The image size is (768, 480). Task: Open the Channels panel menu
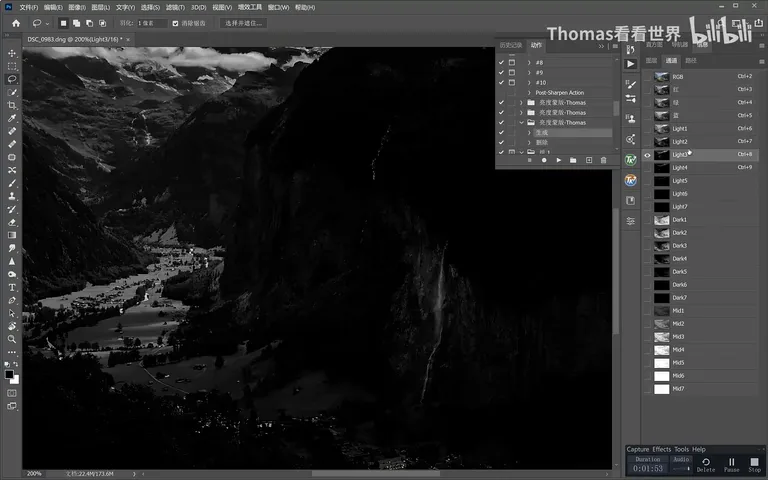[x=762, y=62]
